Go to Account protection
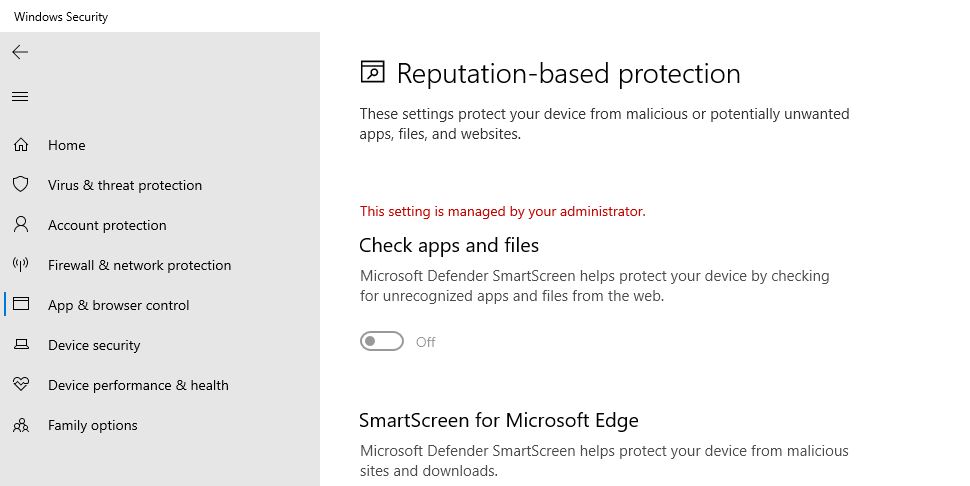Viewport: 970px width, 486px height. tap(107, 225)
